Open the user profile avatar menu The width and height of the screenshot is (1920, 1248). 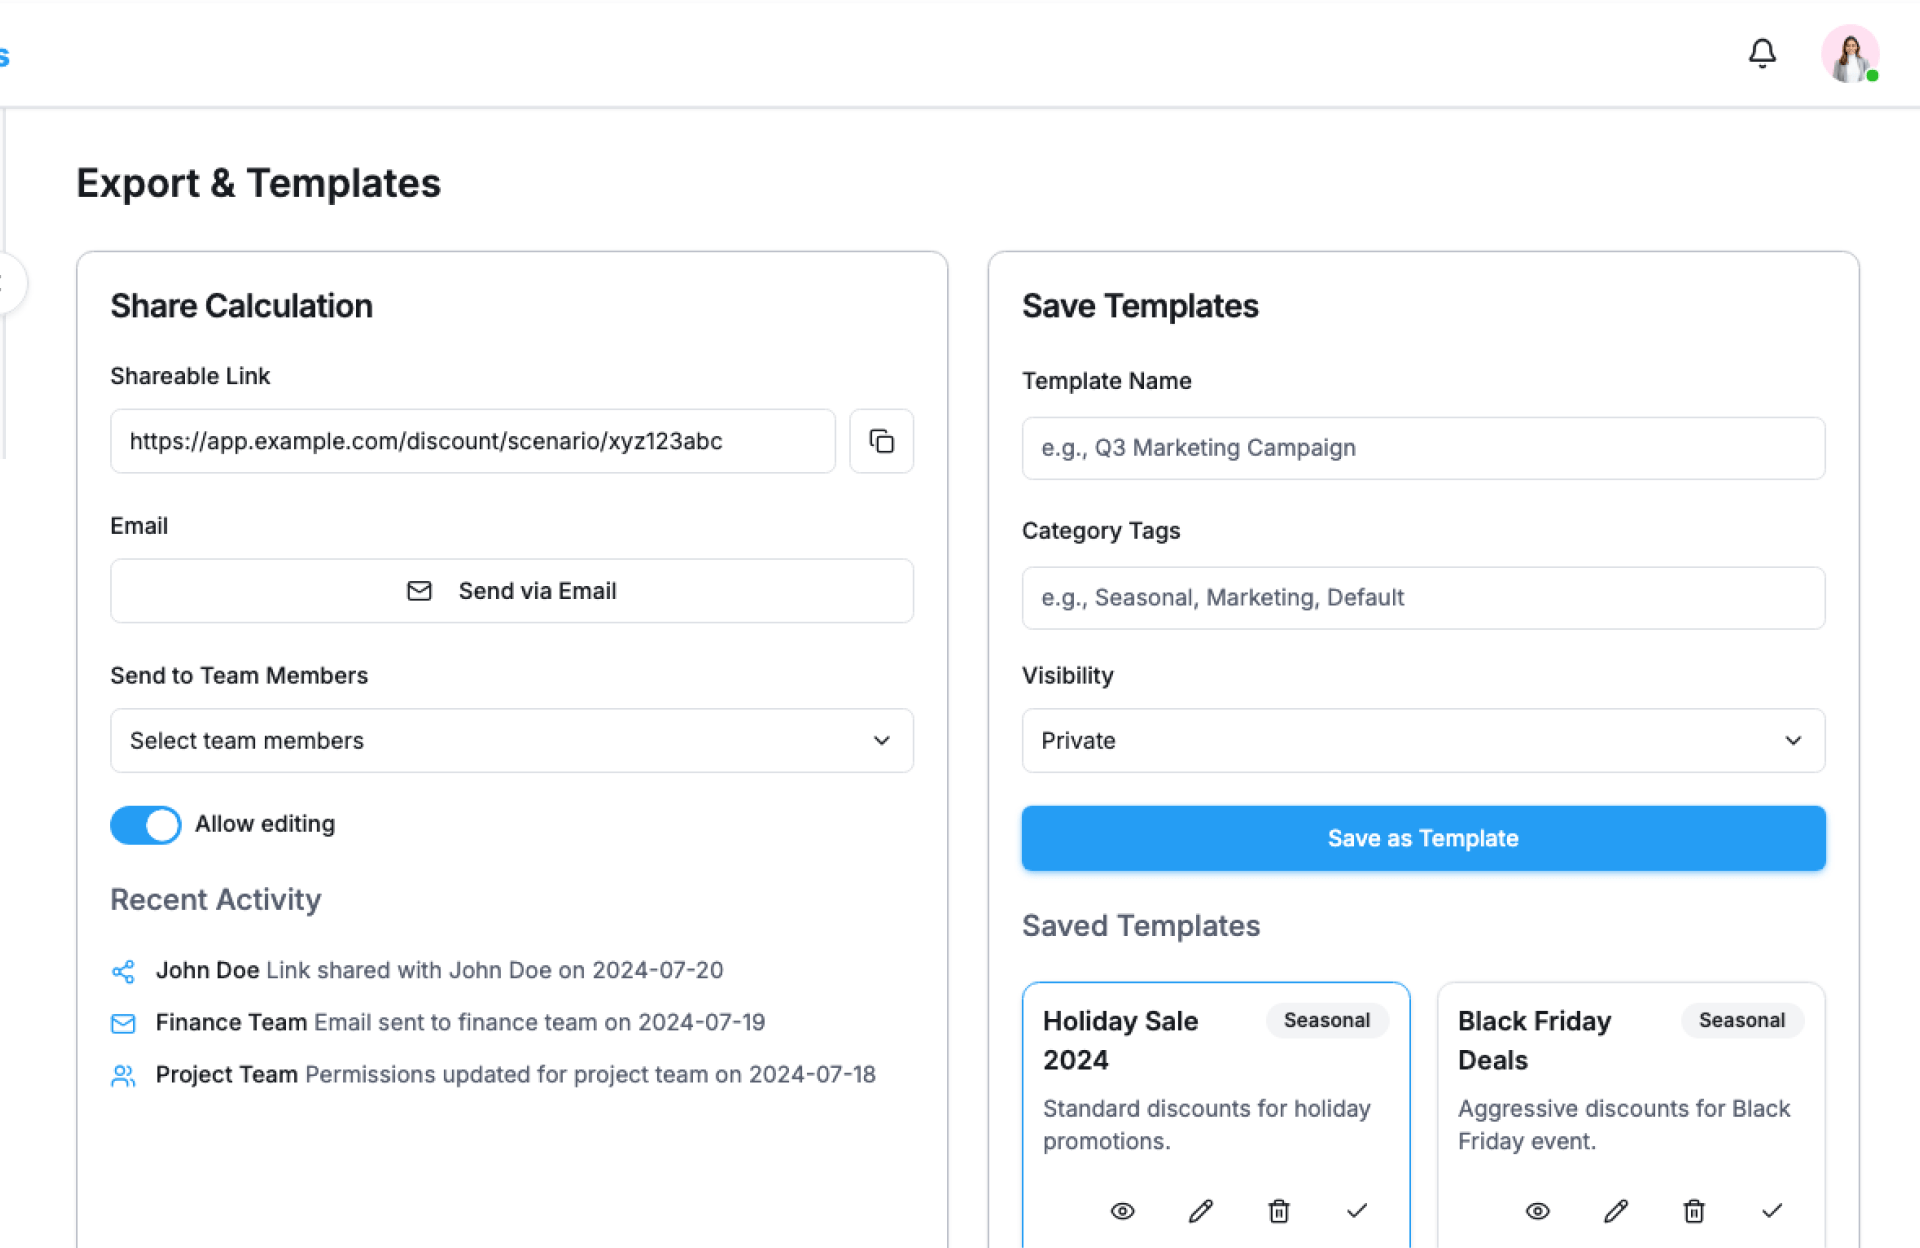coord(1849,54)
